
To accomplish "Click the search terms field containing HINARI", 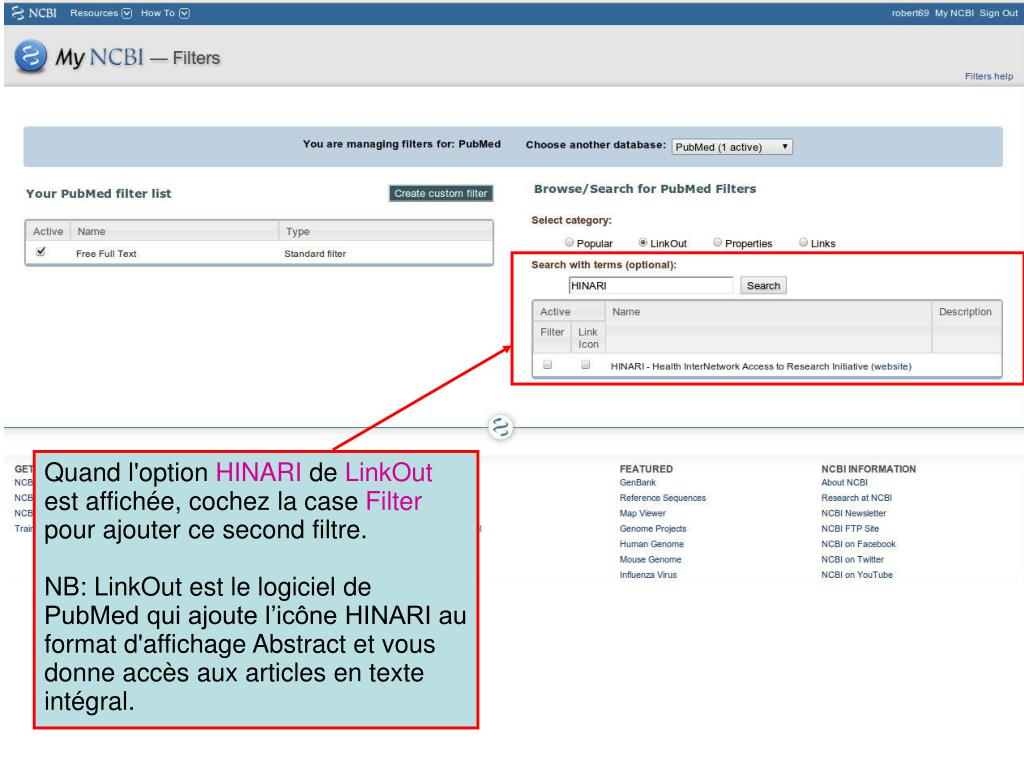I will point(651,285).
